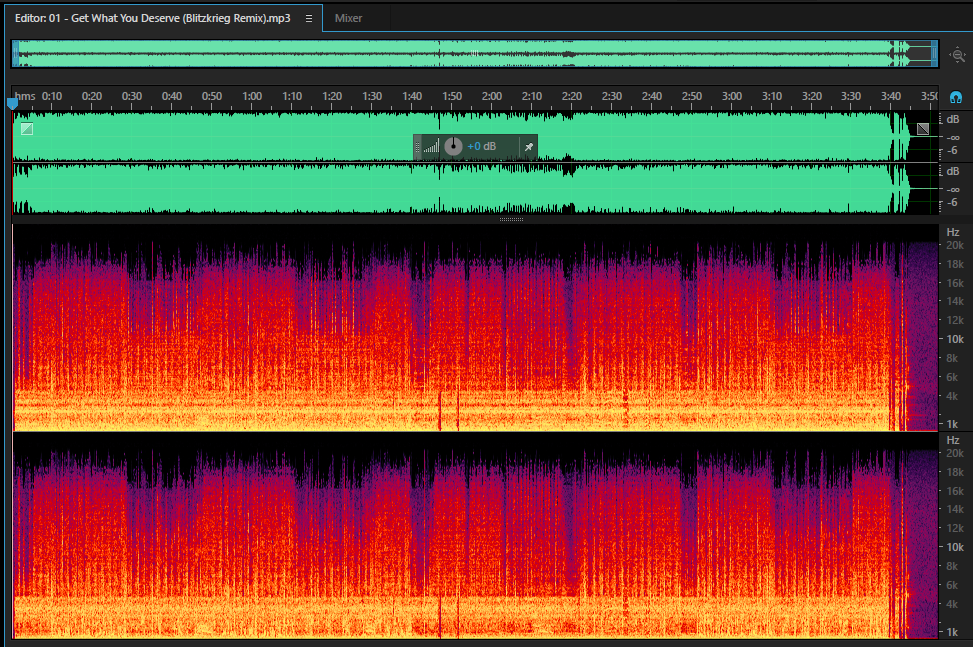Click the 16k mark on the upper frequency scale

955,283
